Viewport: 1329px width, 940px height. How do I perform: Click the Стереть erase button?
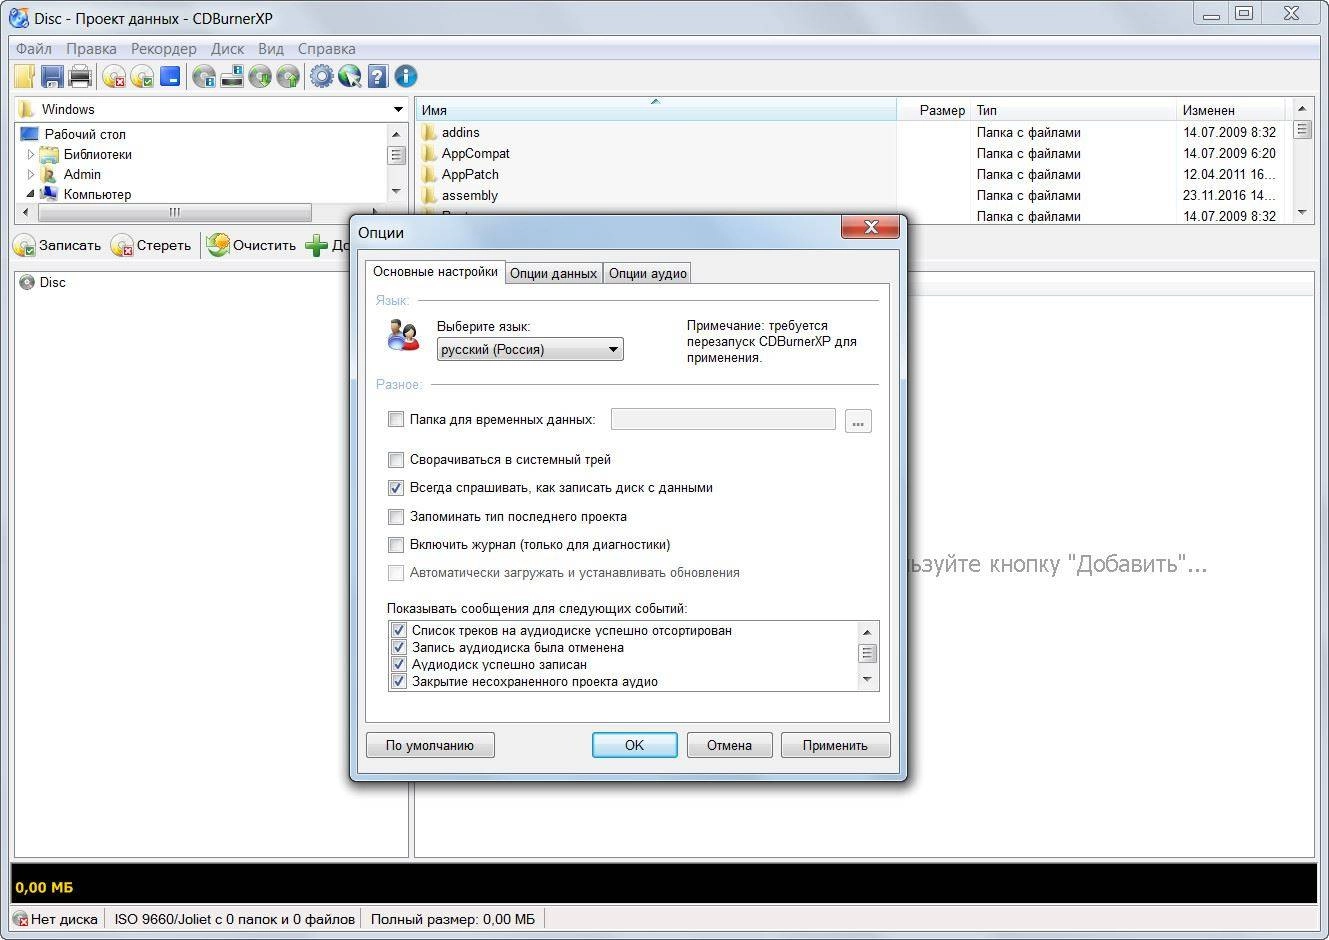pos(151,245)
